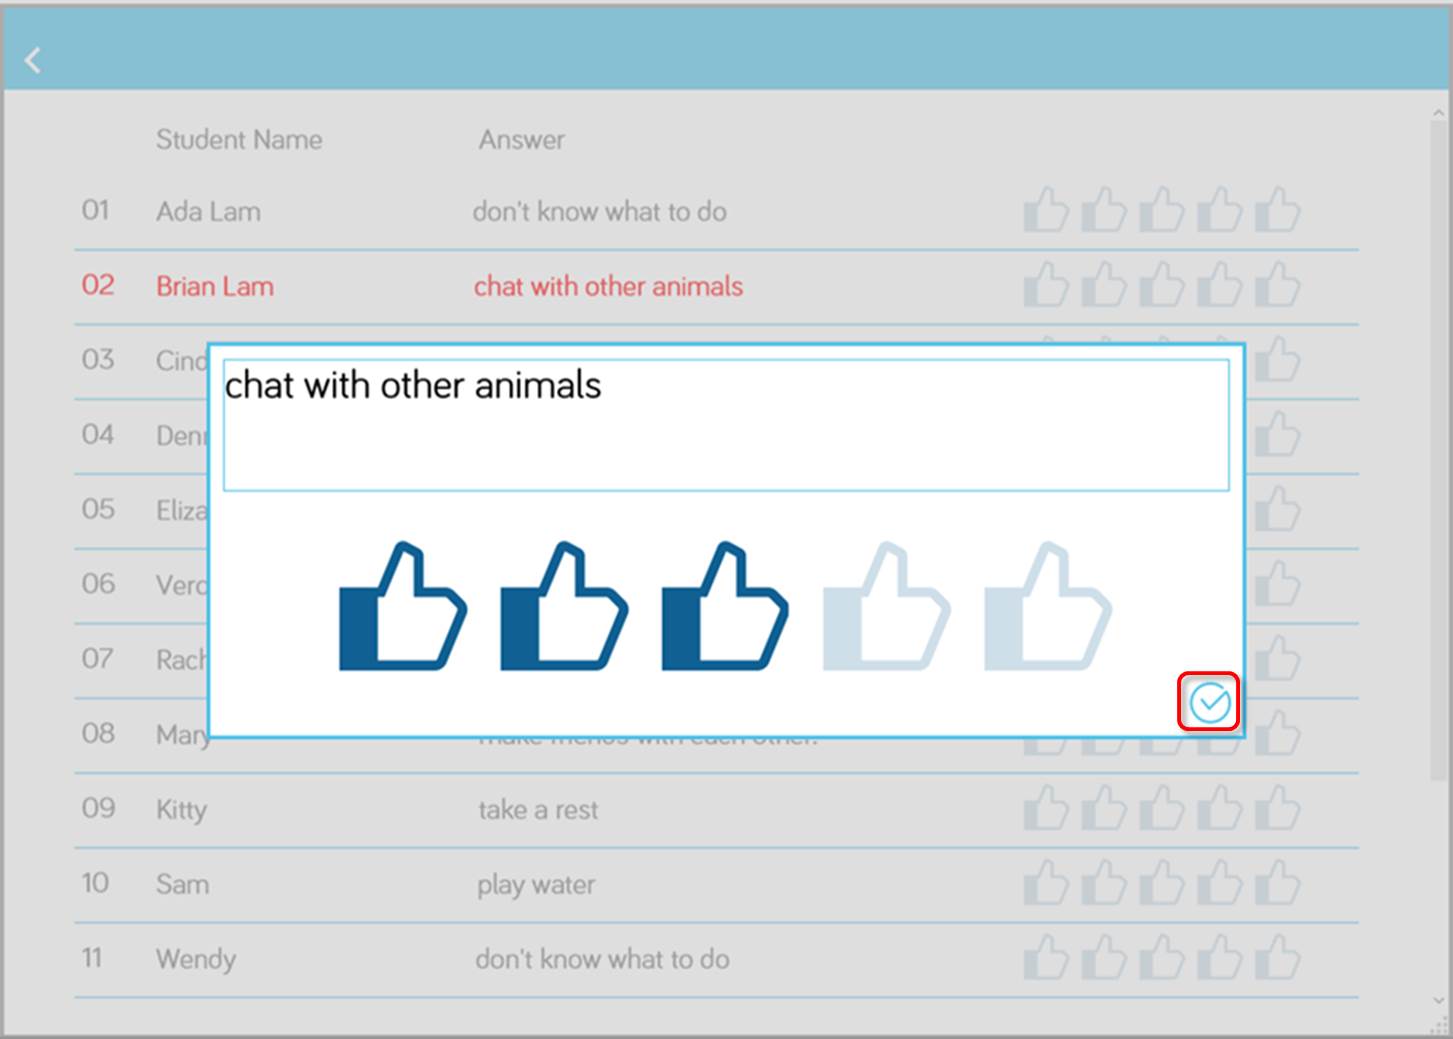Viewport: 1453px width, 1039px height.
Task: Select first thumbs-up in the rating dialog
Action: click(403, 606)
